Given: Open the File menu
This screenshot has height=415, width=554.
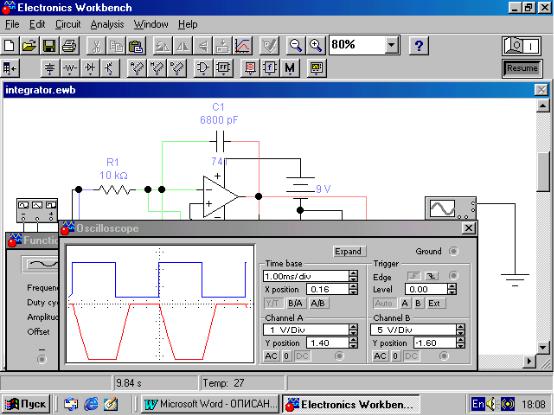Looking at the screenshot, I should pyautogui.click(x=12, y=24).
